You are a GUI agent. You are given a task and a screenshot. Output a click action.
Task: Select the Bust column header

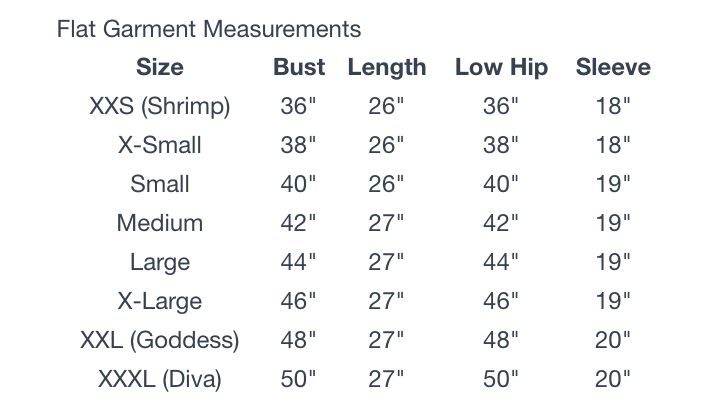coord(299,67)
